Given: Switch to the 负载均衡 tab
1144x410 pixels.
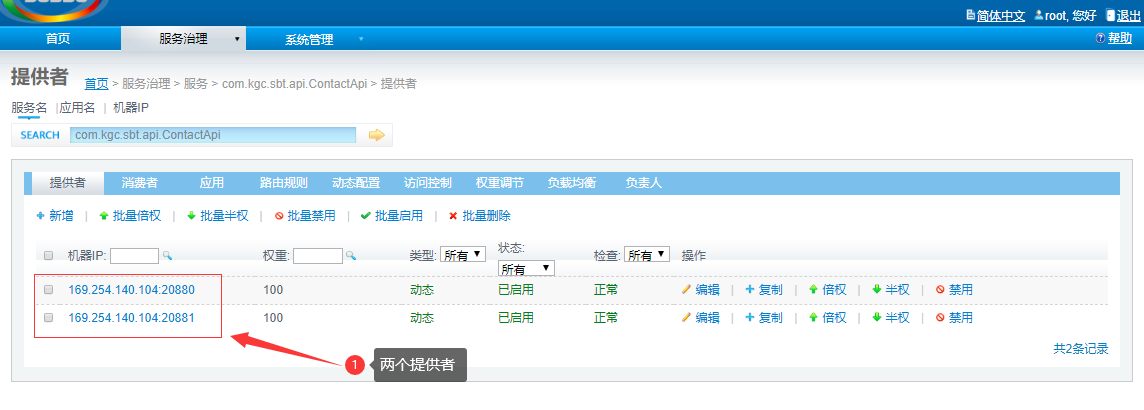Looking at the screenshot, I should 572,182.
